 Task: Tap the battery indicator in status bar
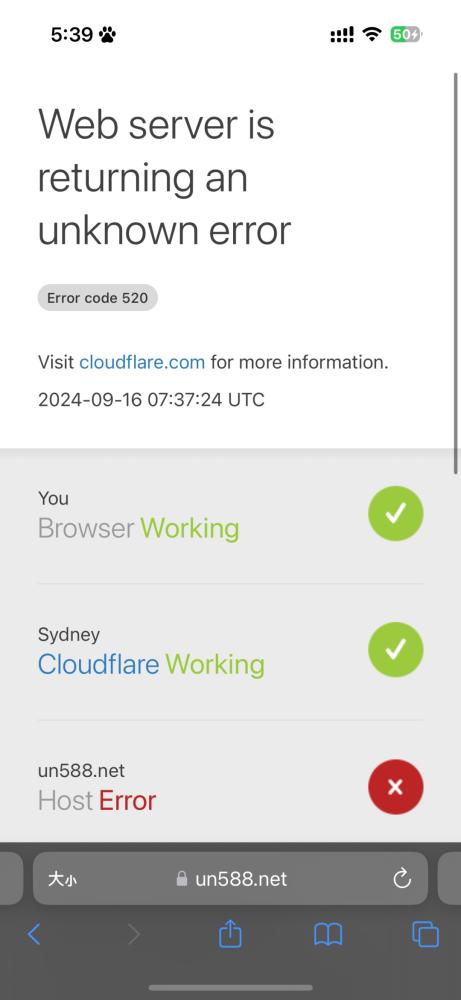tap(406, 34)
